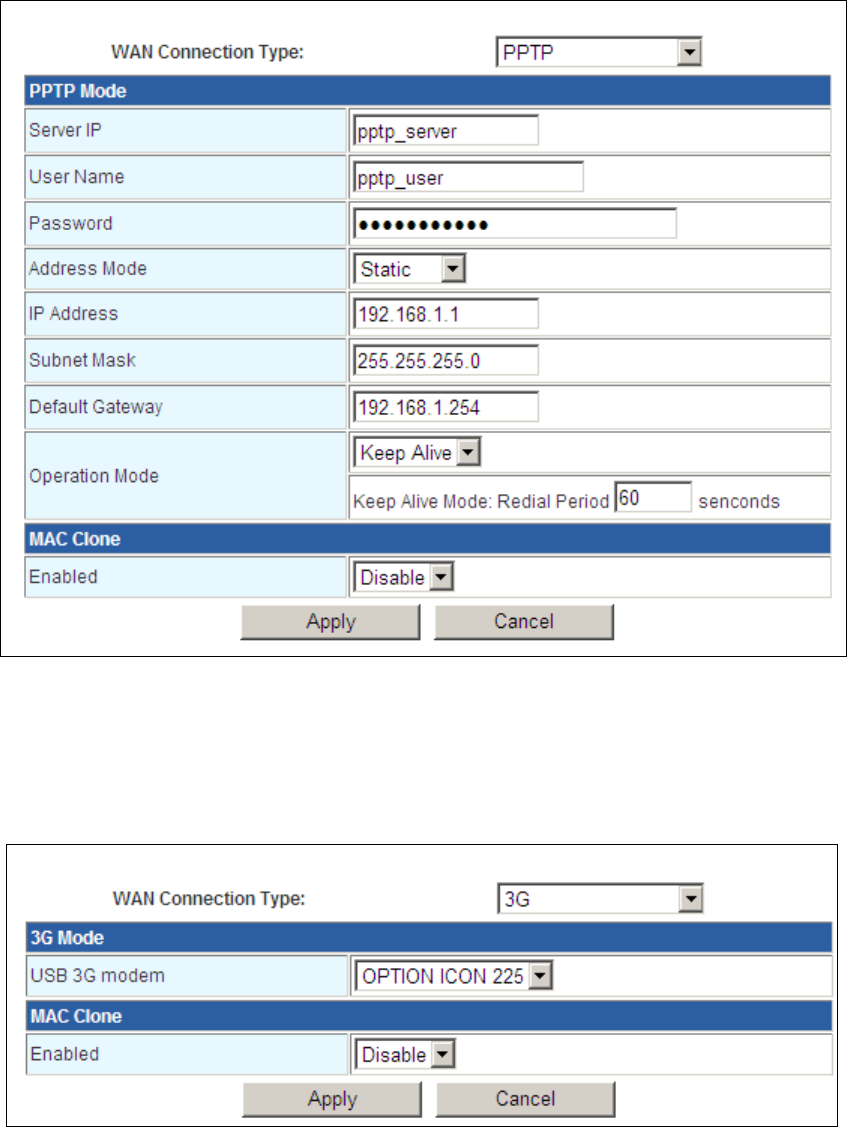
Task: Click the User Name label
Action: [x=77, y=177]
